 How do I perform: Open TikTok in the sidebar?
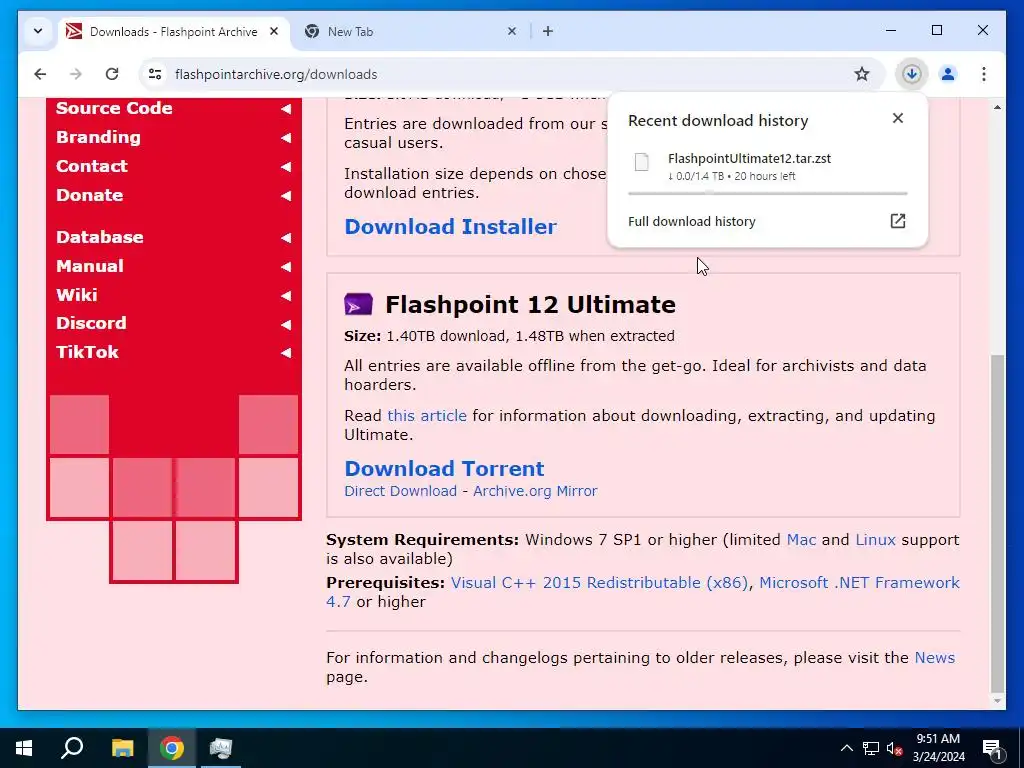(x=87, y=352)
